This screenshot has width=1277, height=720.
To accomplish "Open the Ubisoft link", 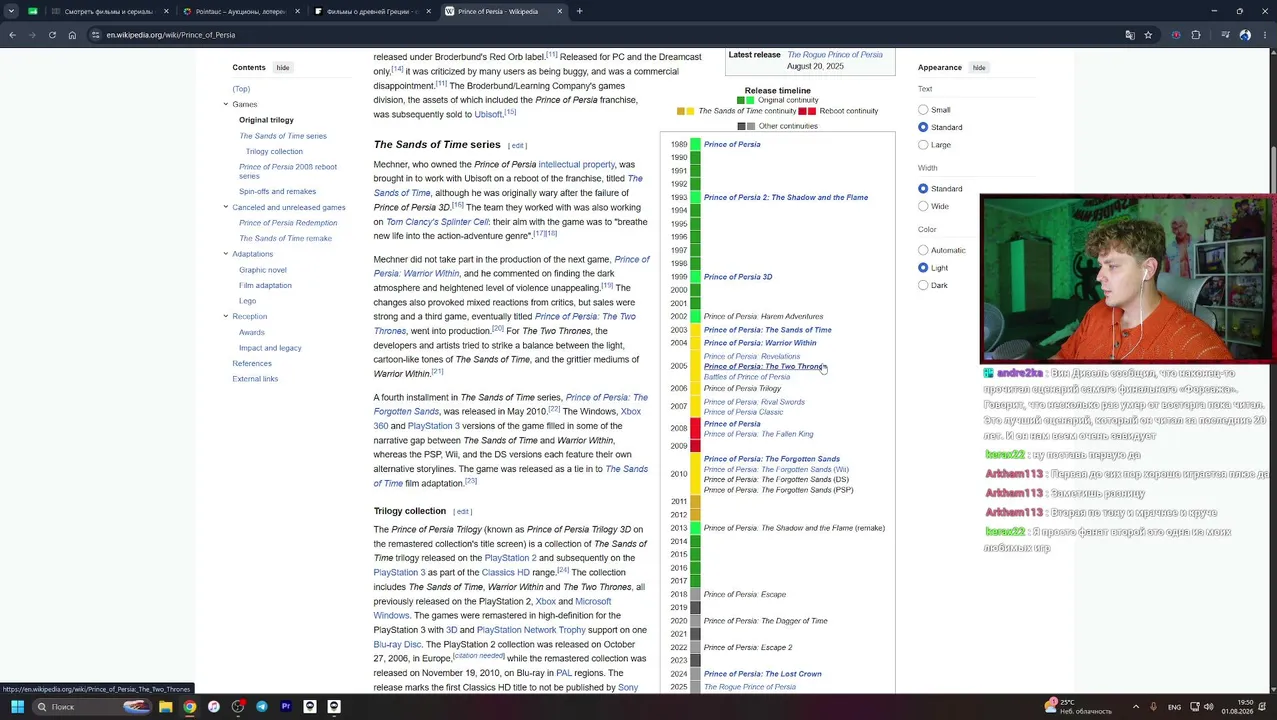I will click(488, 114).
